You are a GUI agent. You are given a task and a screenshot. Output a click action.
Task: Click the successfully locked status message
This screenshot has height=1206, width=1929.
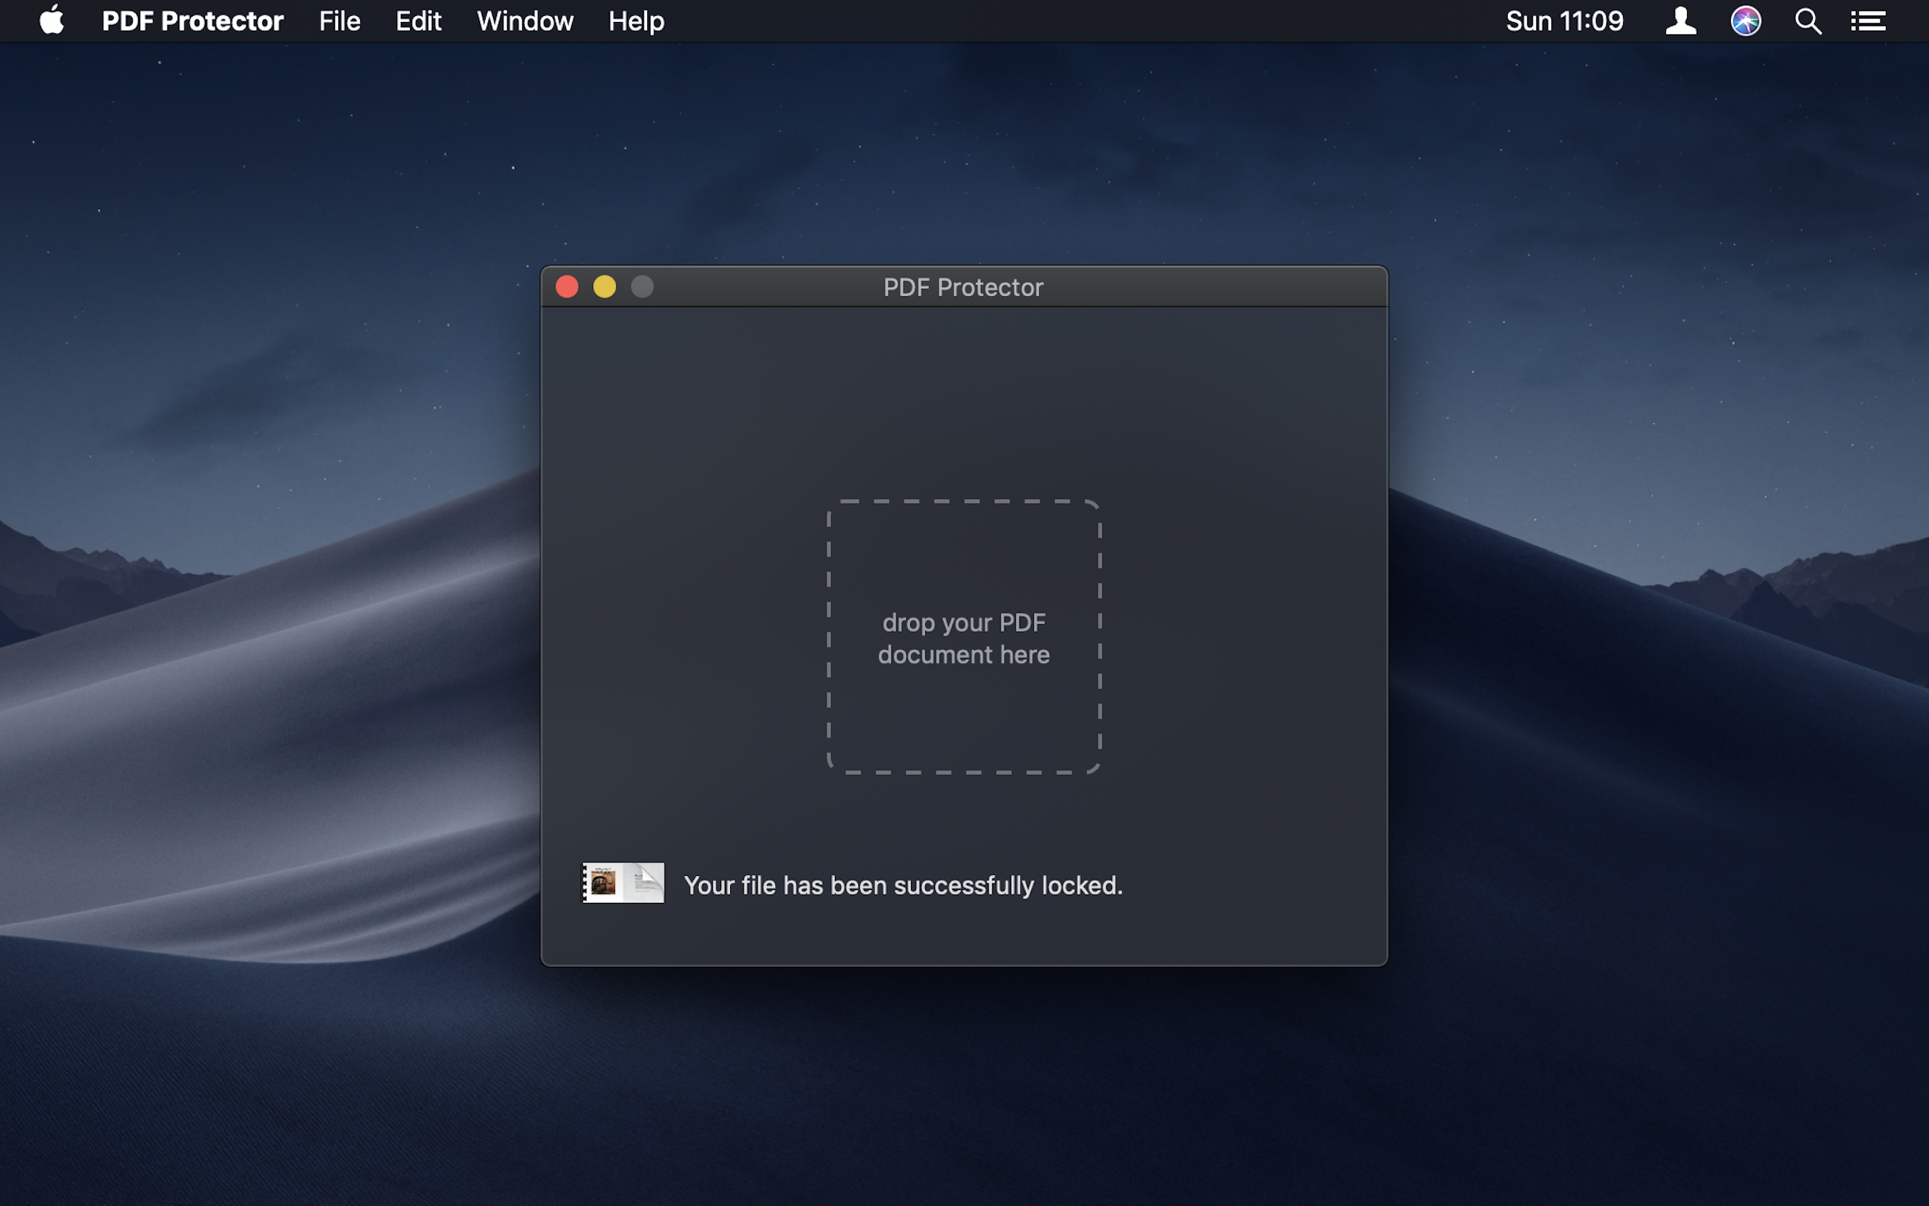click(x=903, y=885)
